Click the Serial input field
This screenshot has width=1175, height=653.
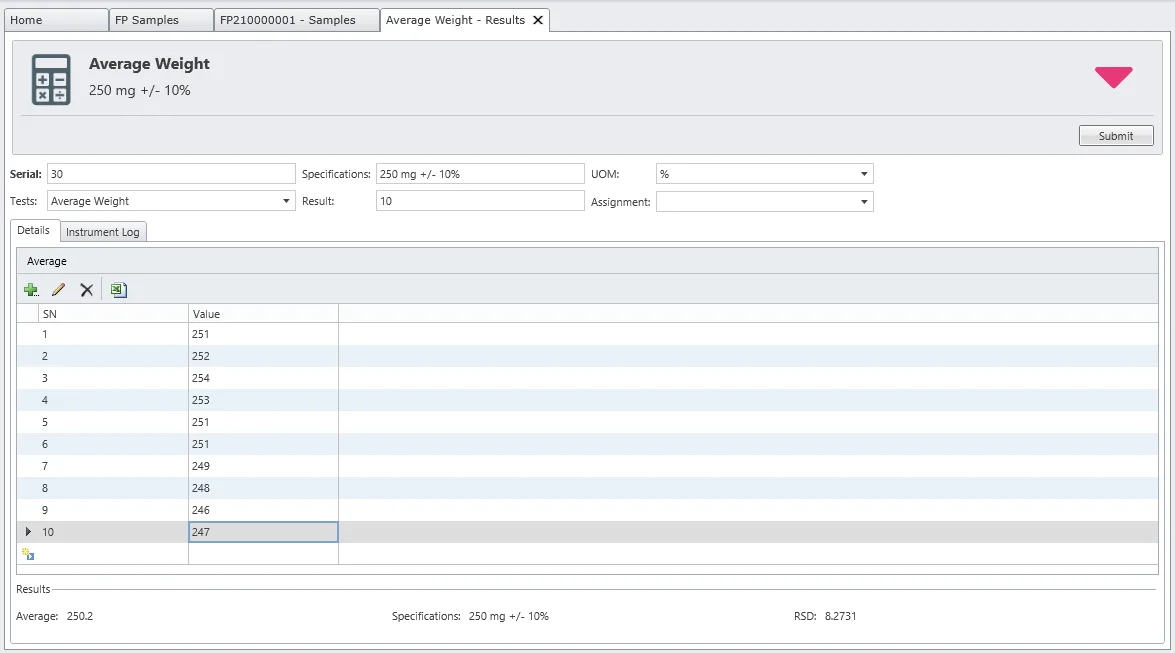pyautogui.click(x=171, y=174)
